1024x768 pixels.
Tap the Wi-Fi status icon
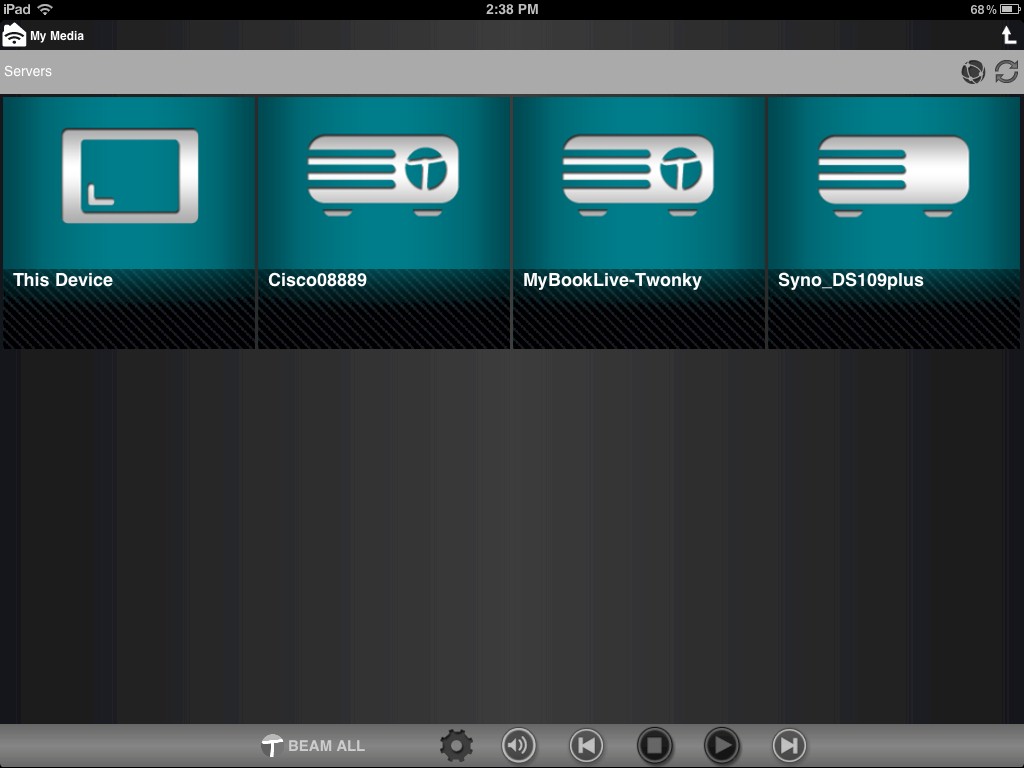[45, 9]
